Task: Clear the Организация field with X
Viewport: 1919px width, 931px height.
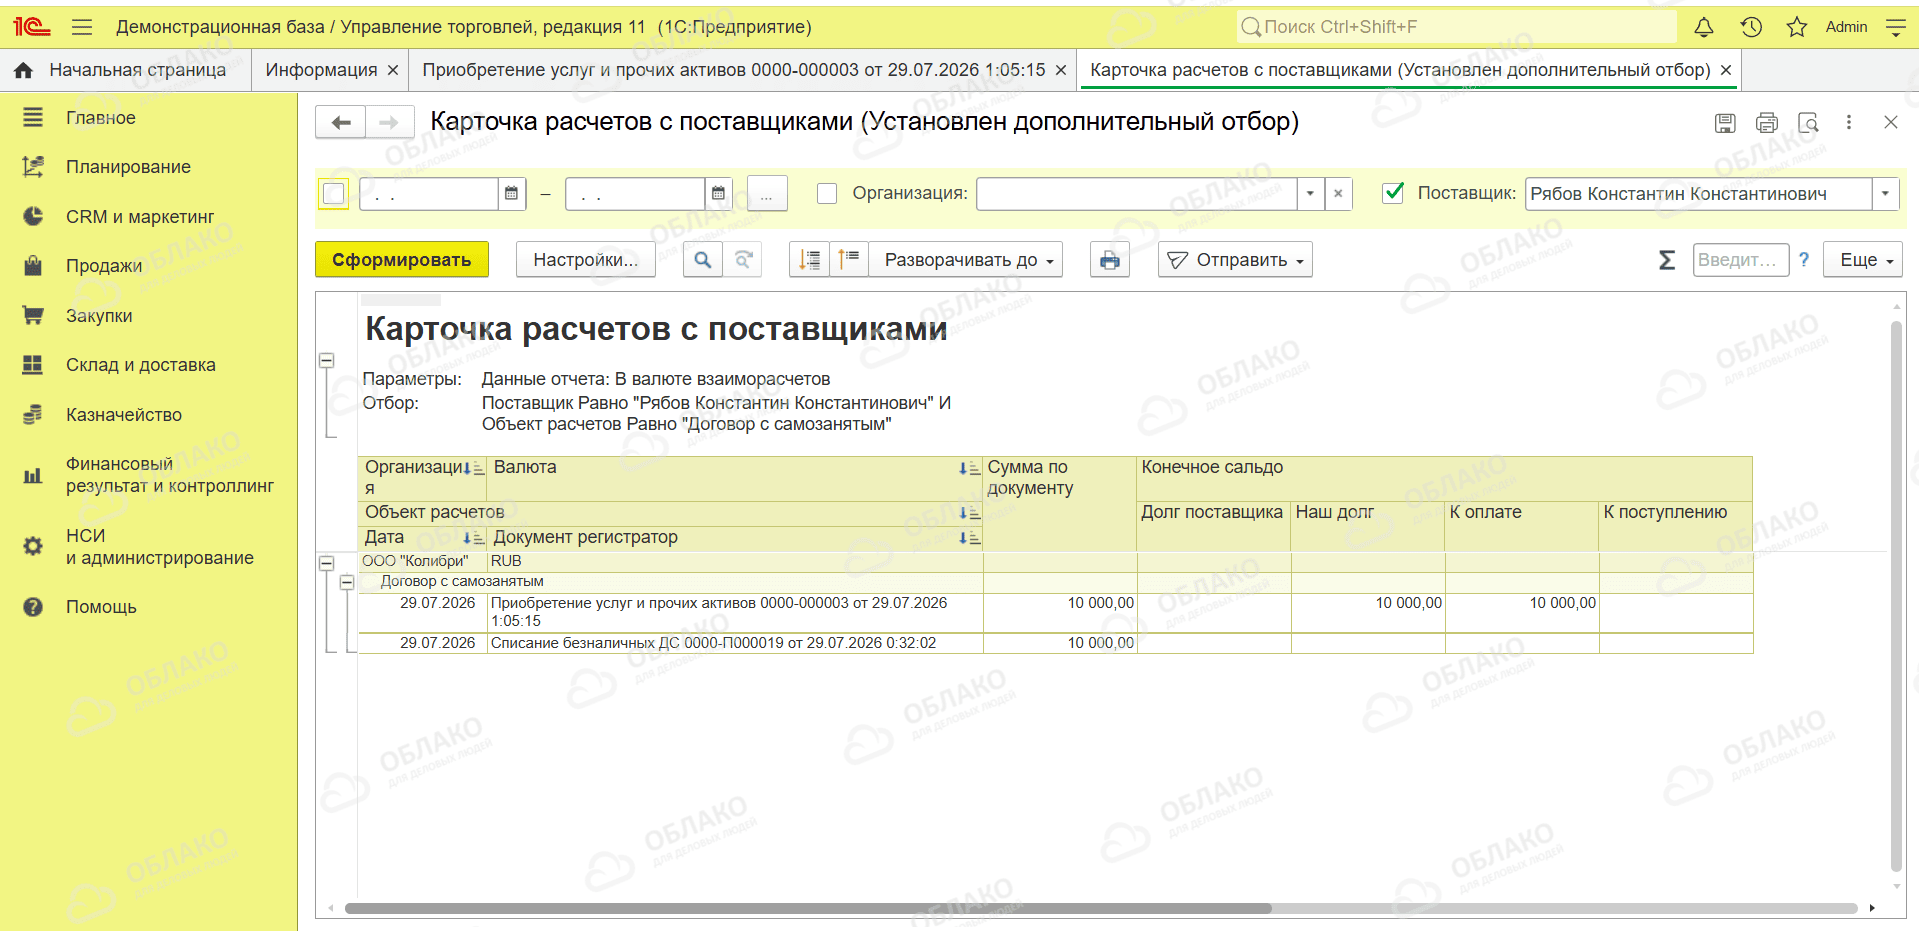Action: [x=1338, y=193]
